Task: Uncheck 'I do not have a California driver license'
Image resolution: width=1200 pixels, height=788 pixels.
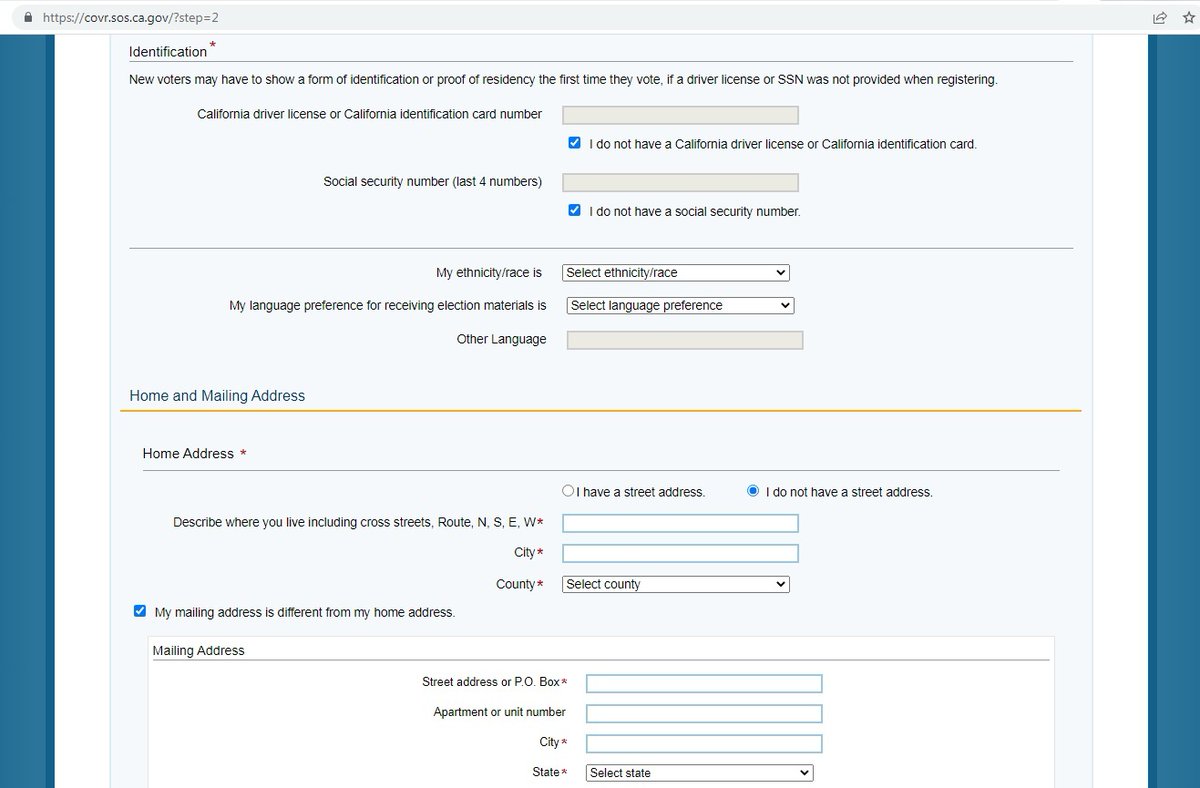Action: [x=574, y=143]
